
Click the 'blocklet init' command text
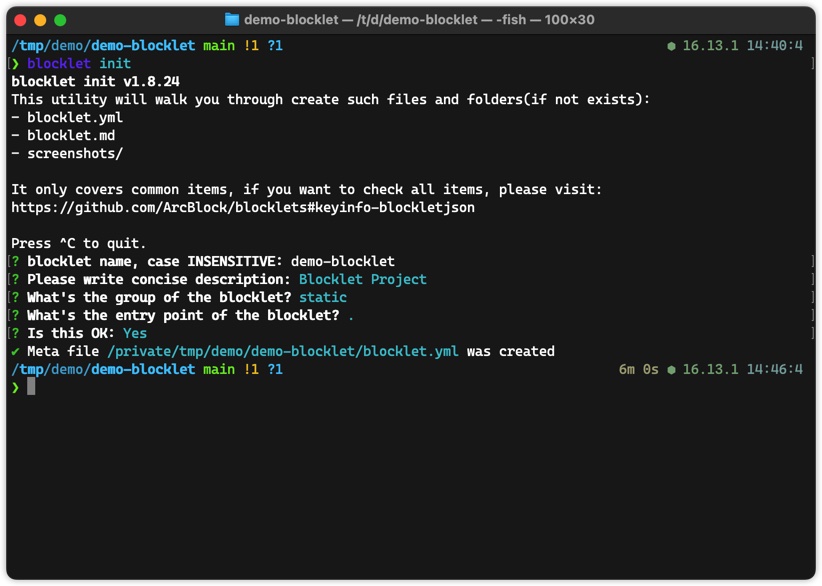click(79, 64)
